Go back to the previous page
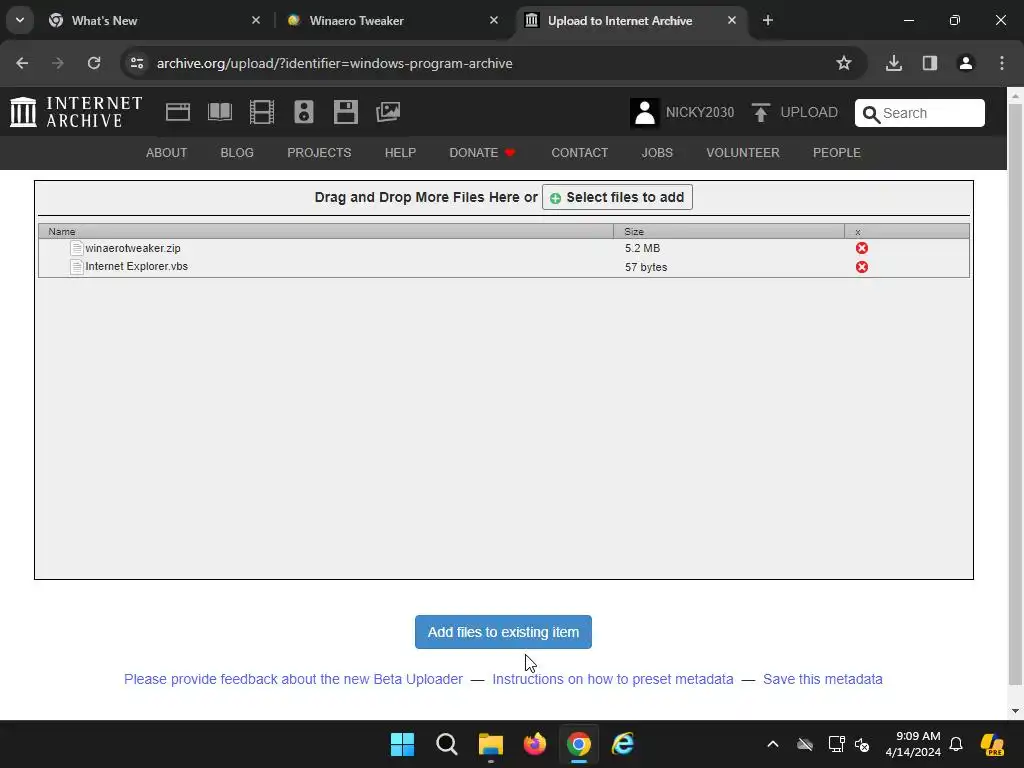The height and width of the screenshot is (768, 1024). coord(22,63)
